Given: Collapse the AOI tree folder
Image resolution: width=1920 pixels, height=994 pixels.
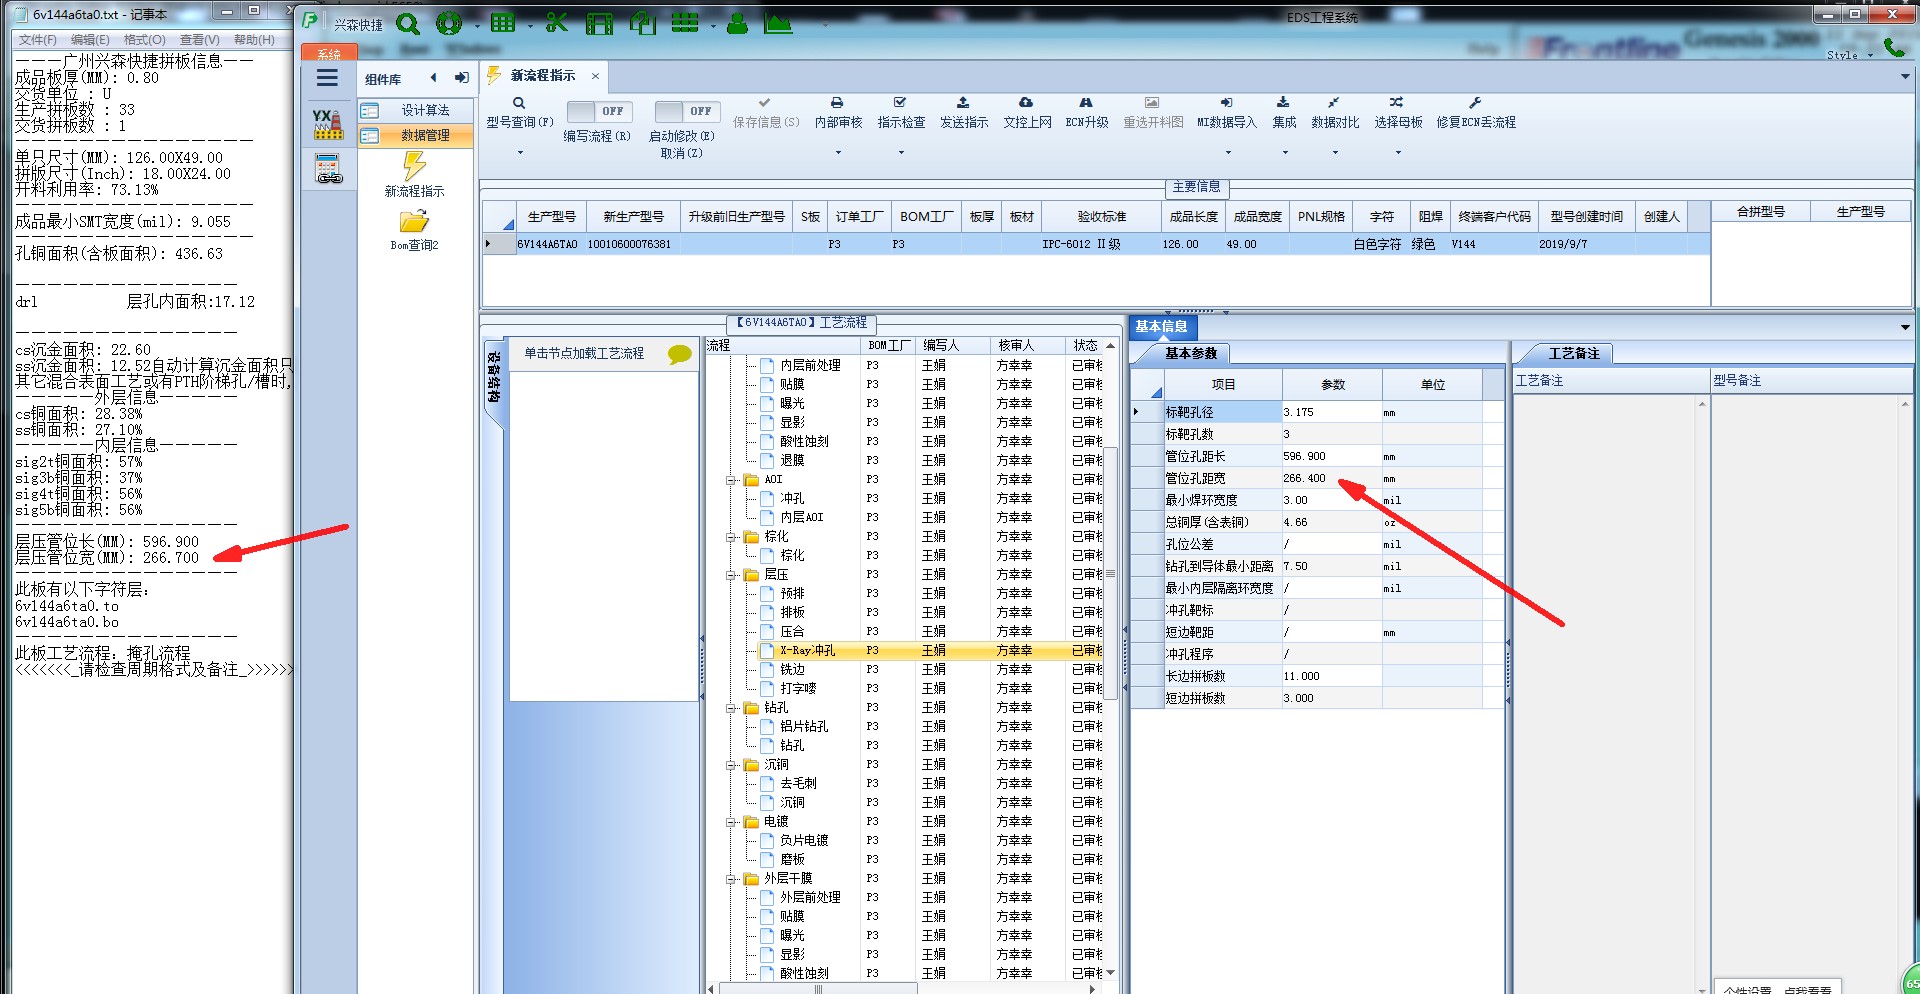Looking at the screenshot, I should click(732, 480).
